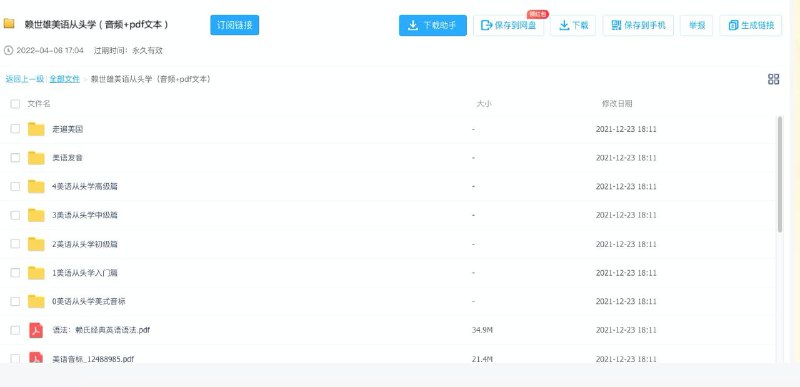Select the checkbox for 赖氏经典英语语法.pdf

pyautogui.click(x=15, y=330)
